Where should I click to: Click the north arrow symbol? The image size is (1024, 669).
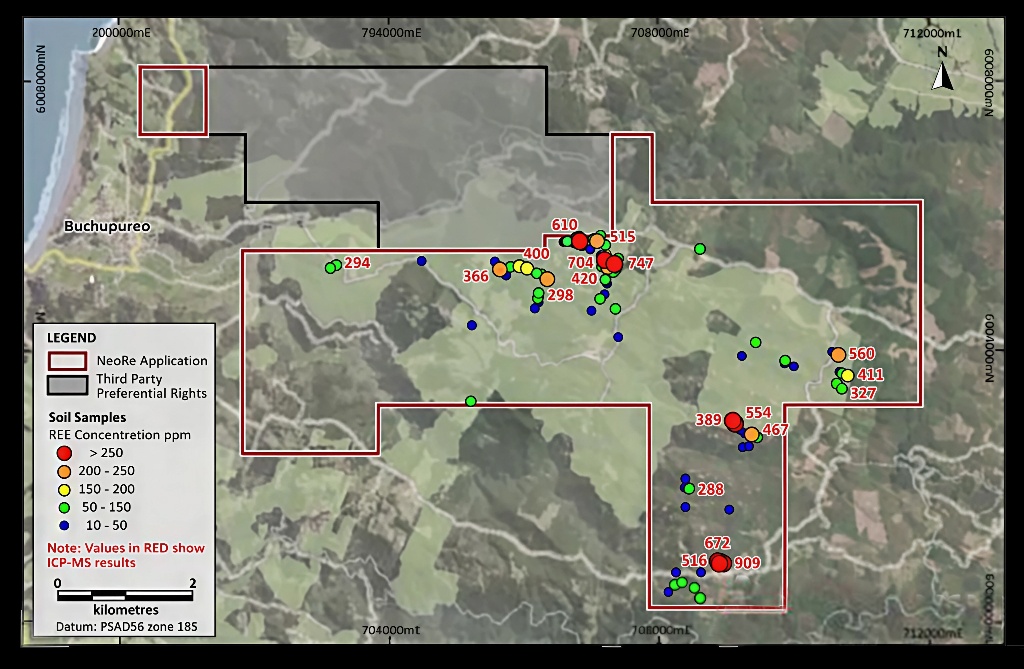tap(942, 76)
